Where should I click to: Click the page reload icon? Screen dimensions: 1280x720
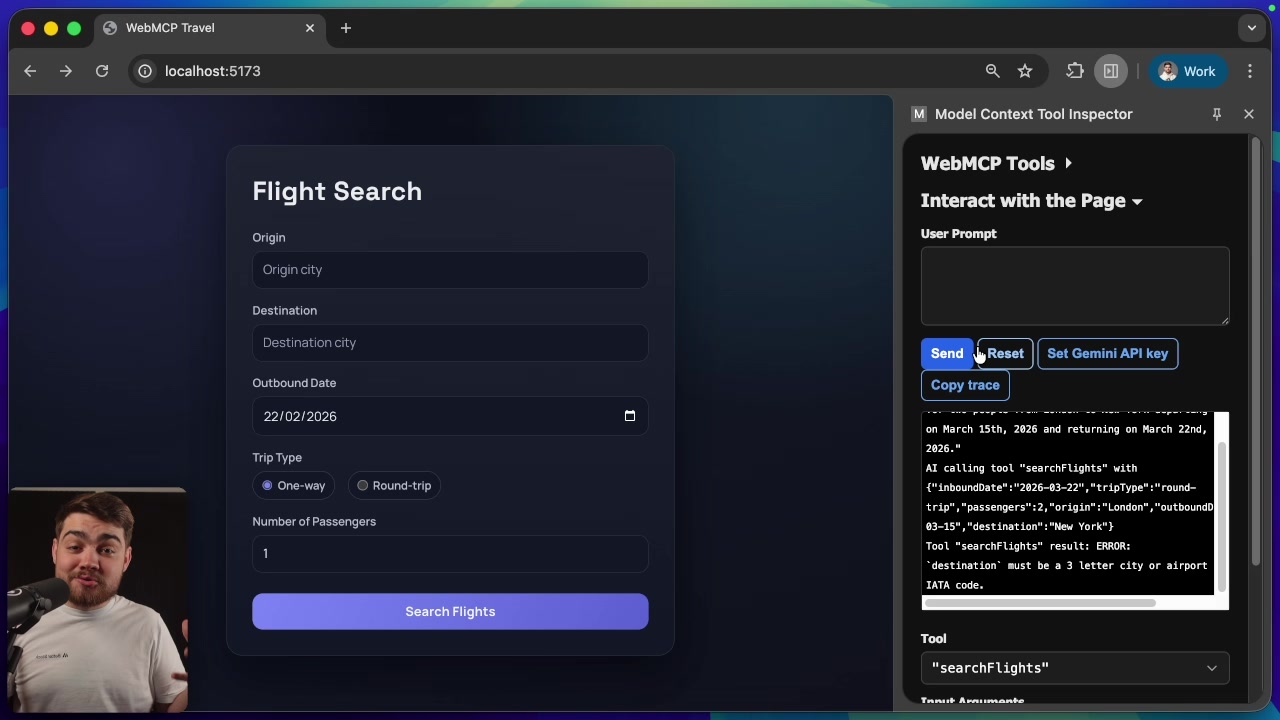tap(101, 71)
